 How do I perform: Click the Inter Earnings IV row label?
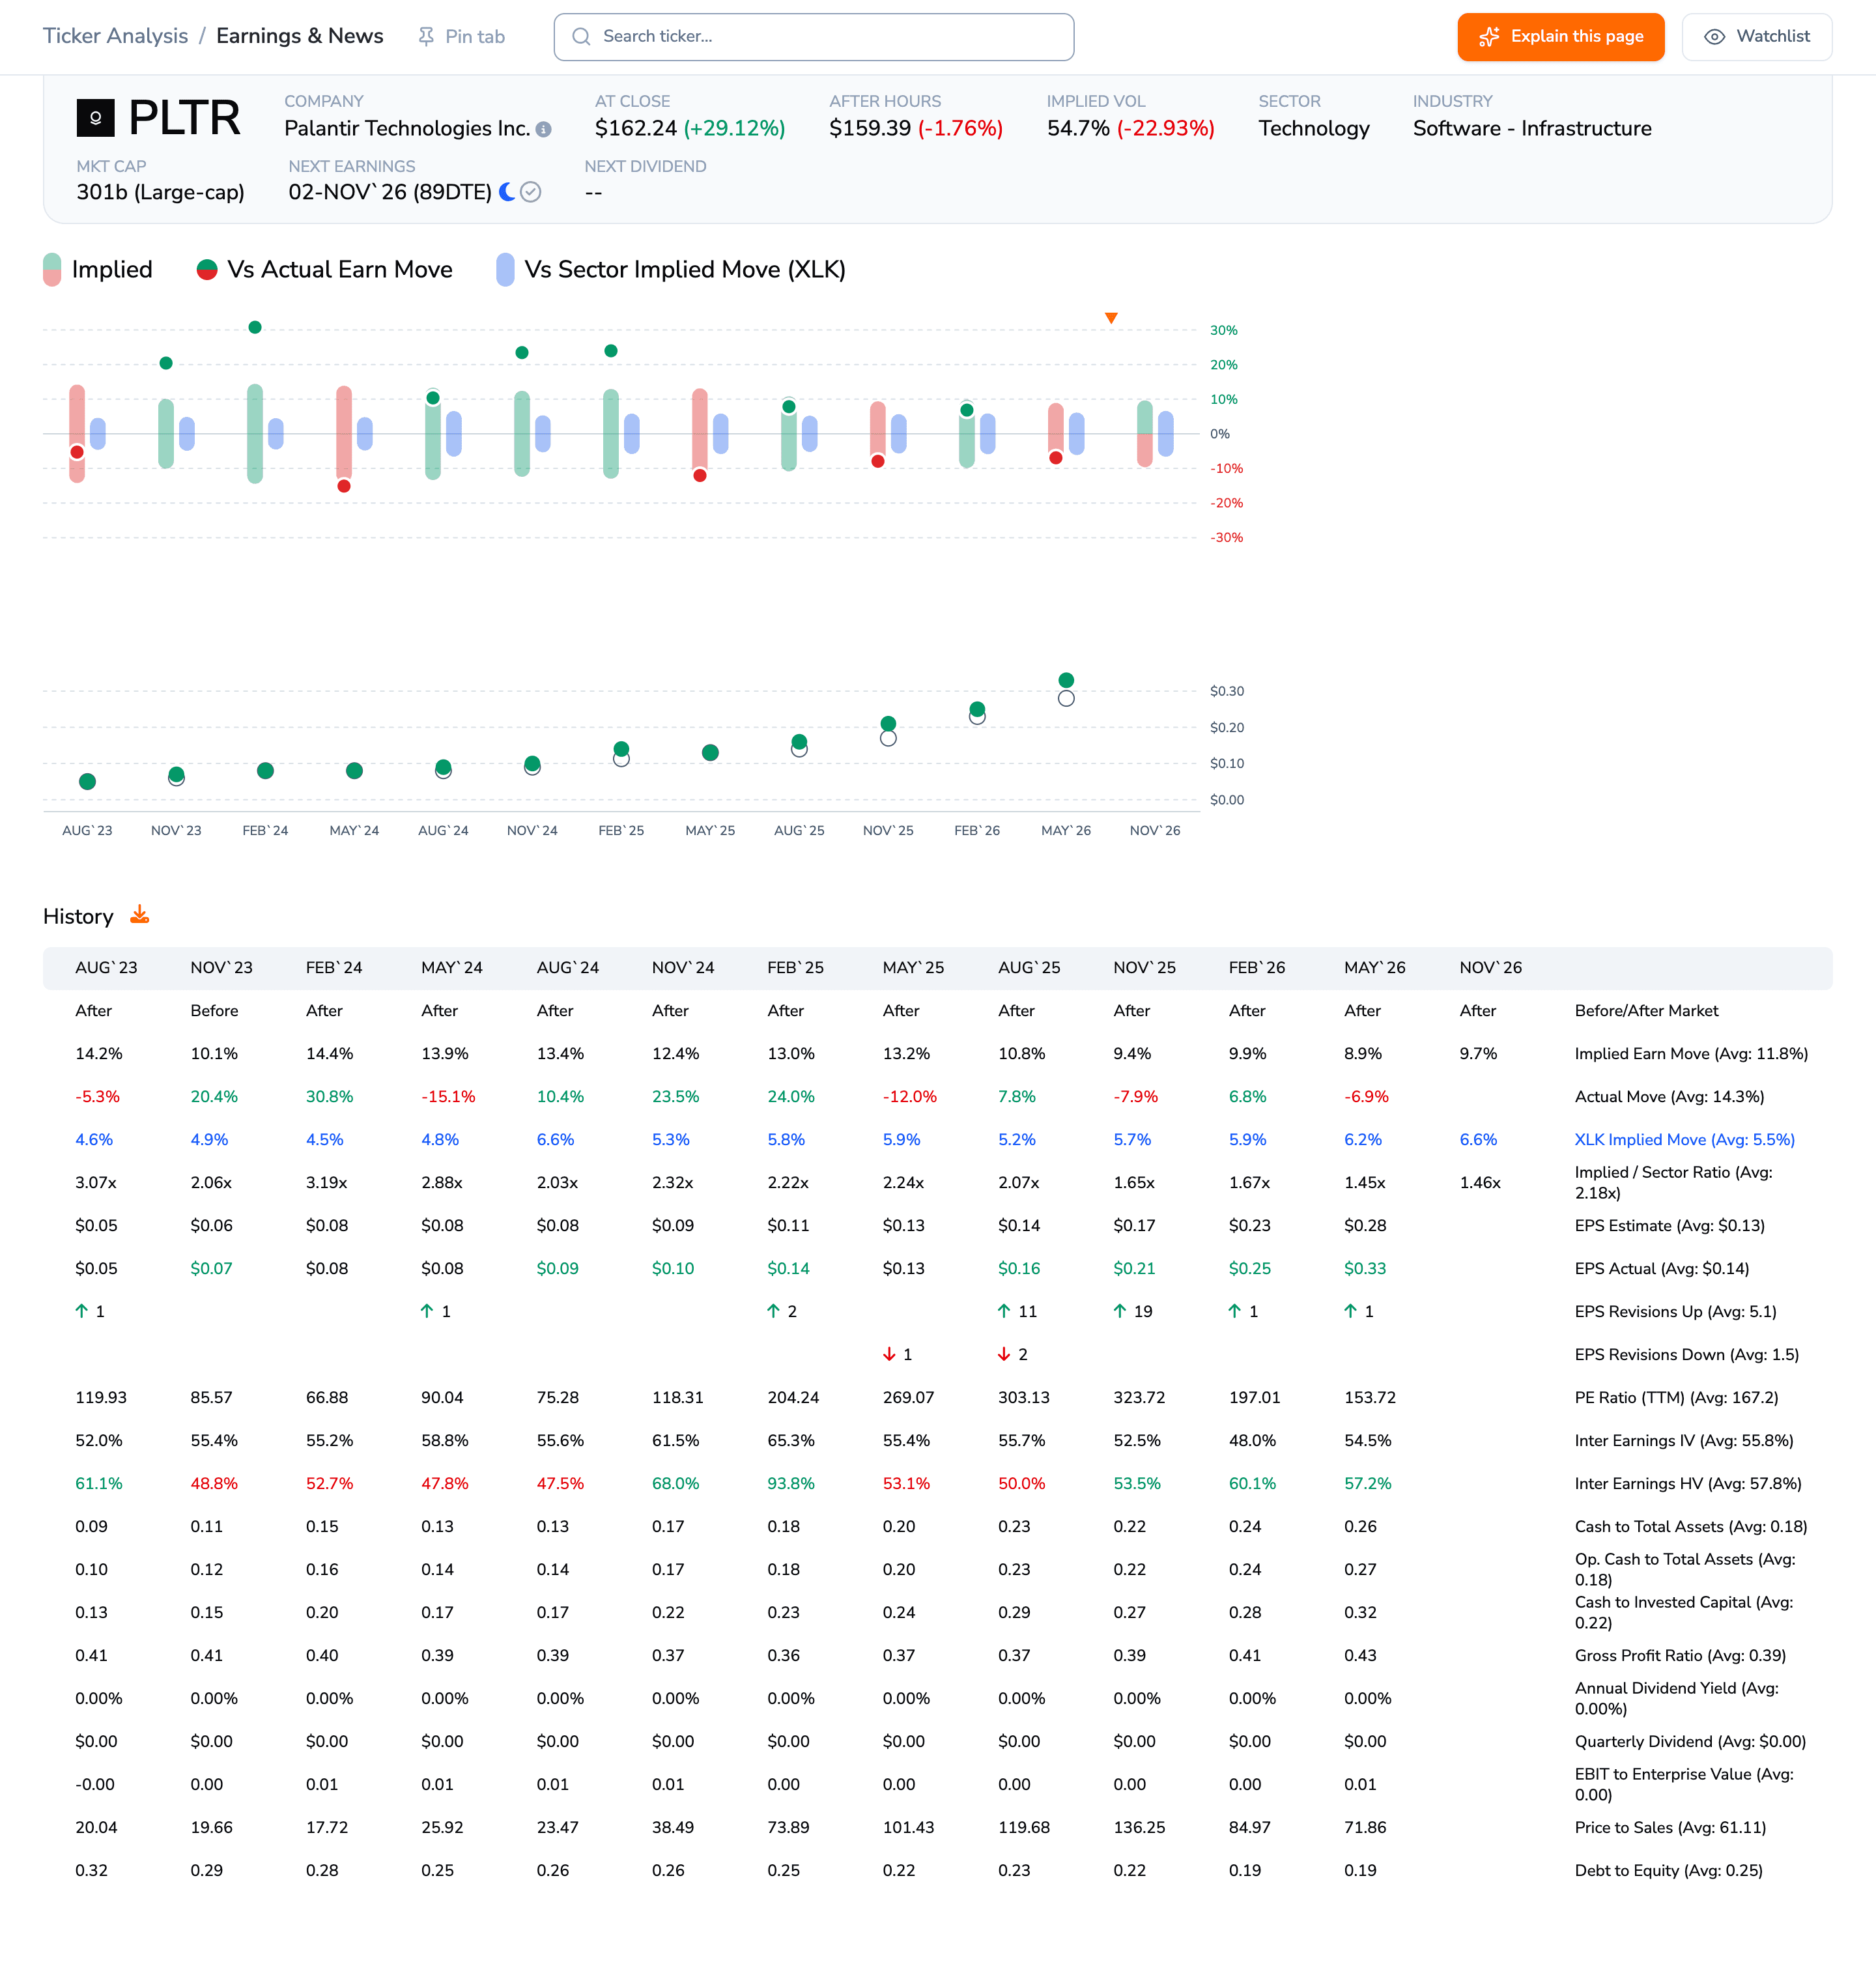point(1684,1440)
